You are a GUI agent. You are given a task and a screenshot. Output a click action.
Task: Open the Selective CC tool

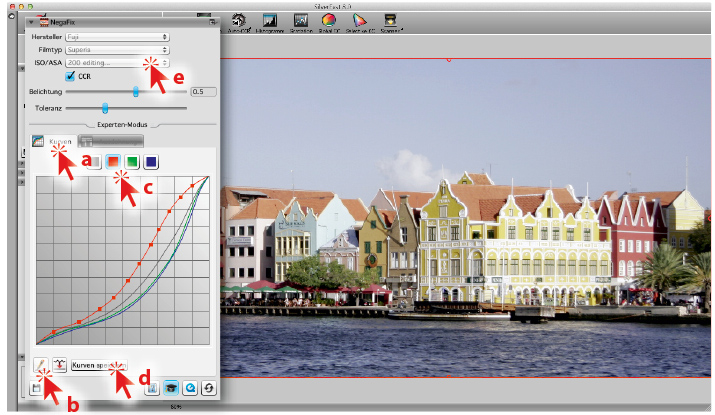(x=359, y=20)
